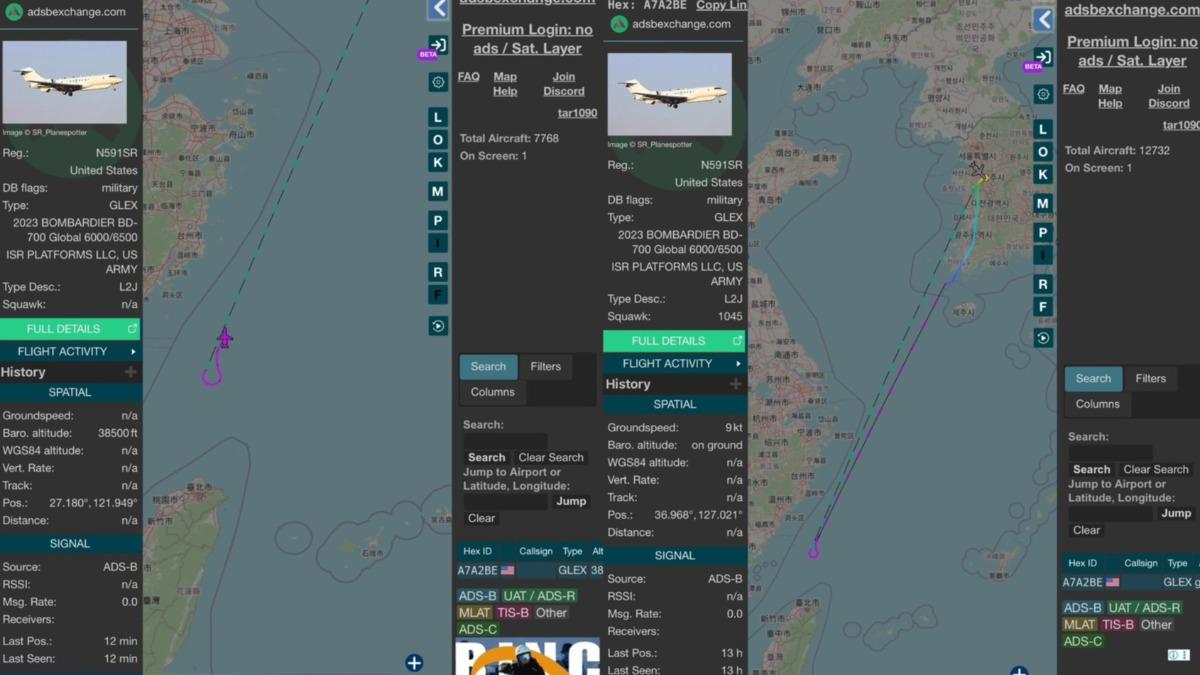Click Copy Link next to Hex A7A2BE
This screenshot has height=675, width=1200.
pyautogui.click(x=721, y=5)
